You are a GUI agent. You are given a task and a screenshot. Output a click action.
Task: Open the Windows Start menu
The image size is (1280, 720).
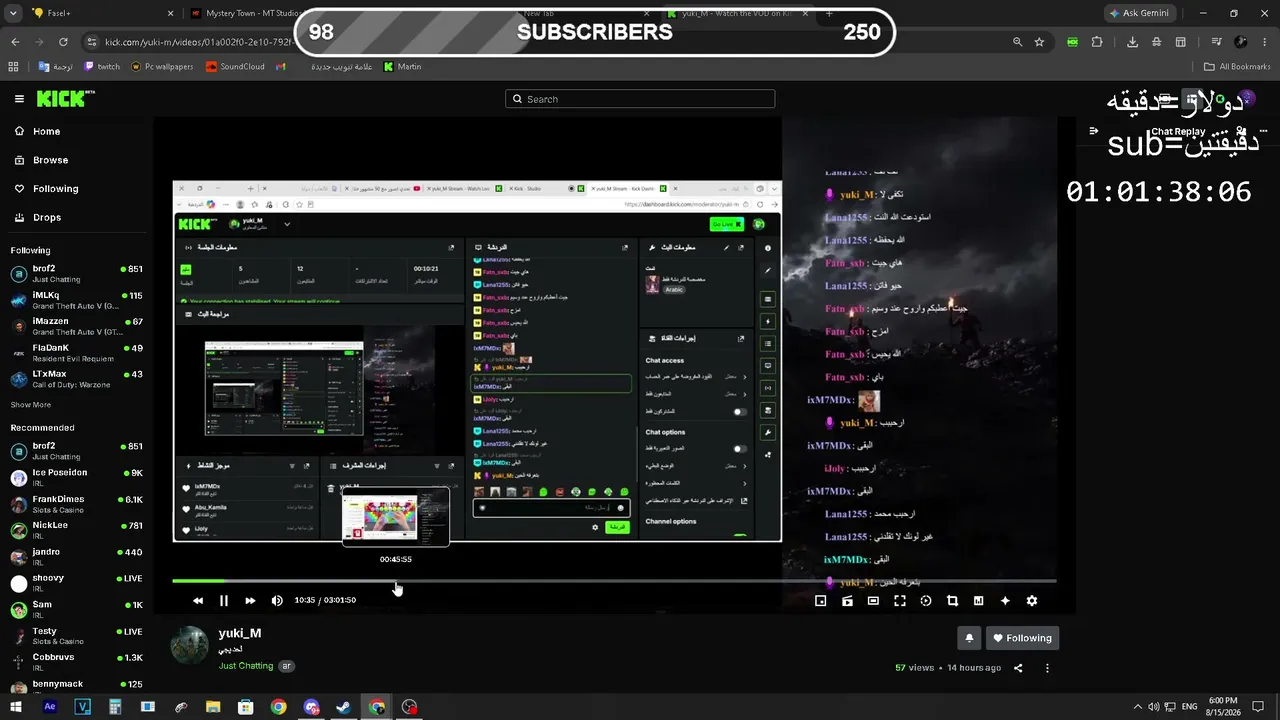(x=16, y=707)
